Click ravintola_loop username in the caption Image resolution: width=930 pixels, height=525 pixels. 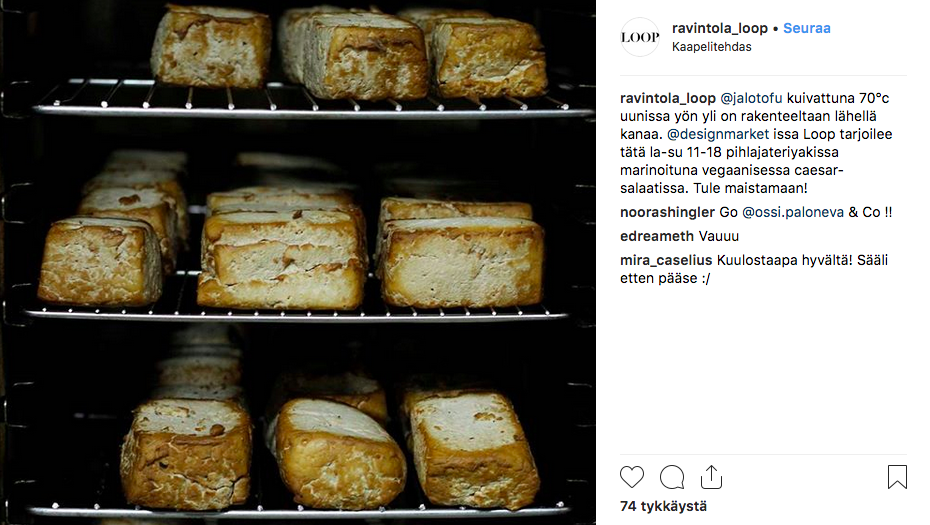667,98
